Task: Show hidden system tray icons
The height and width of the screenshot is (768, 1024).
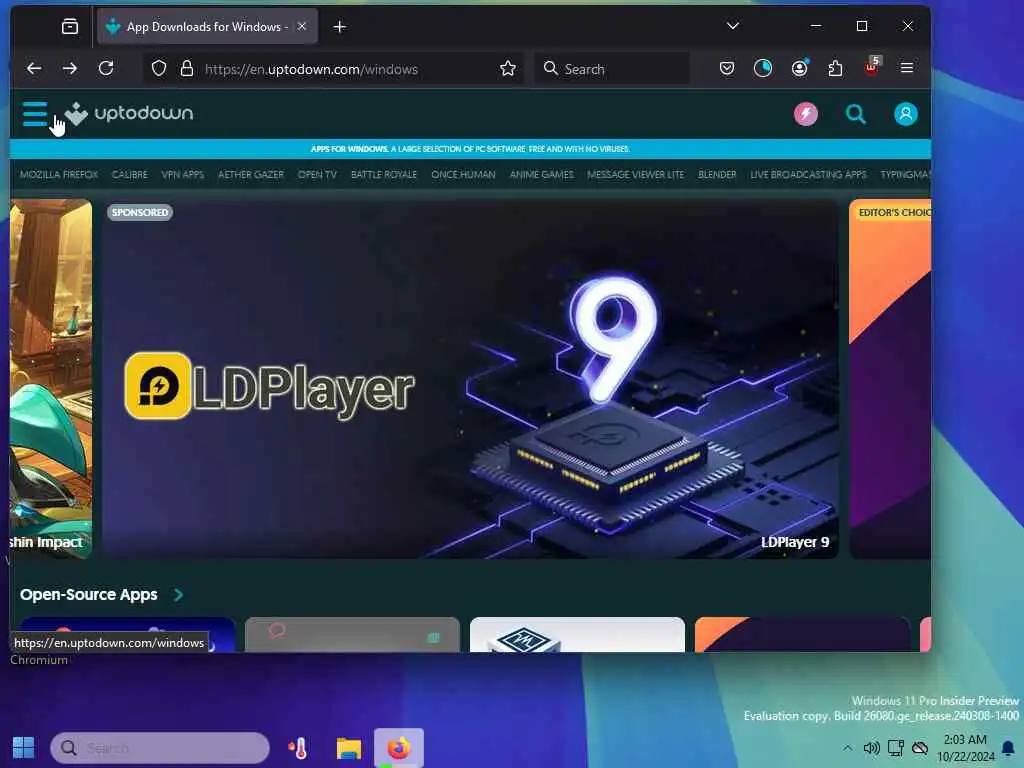Action: click(x=848, y=748)
